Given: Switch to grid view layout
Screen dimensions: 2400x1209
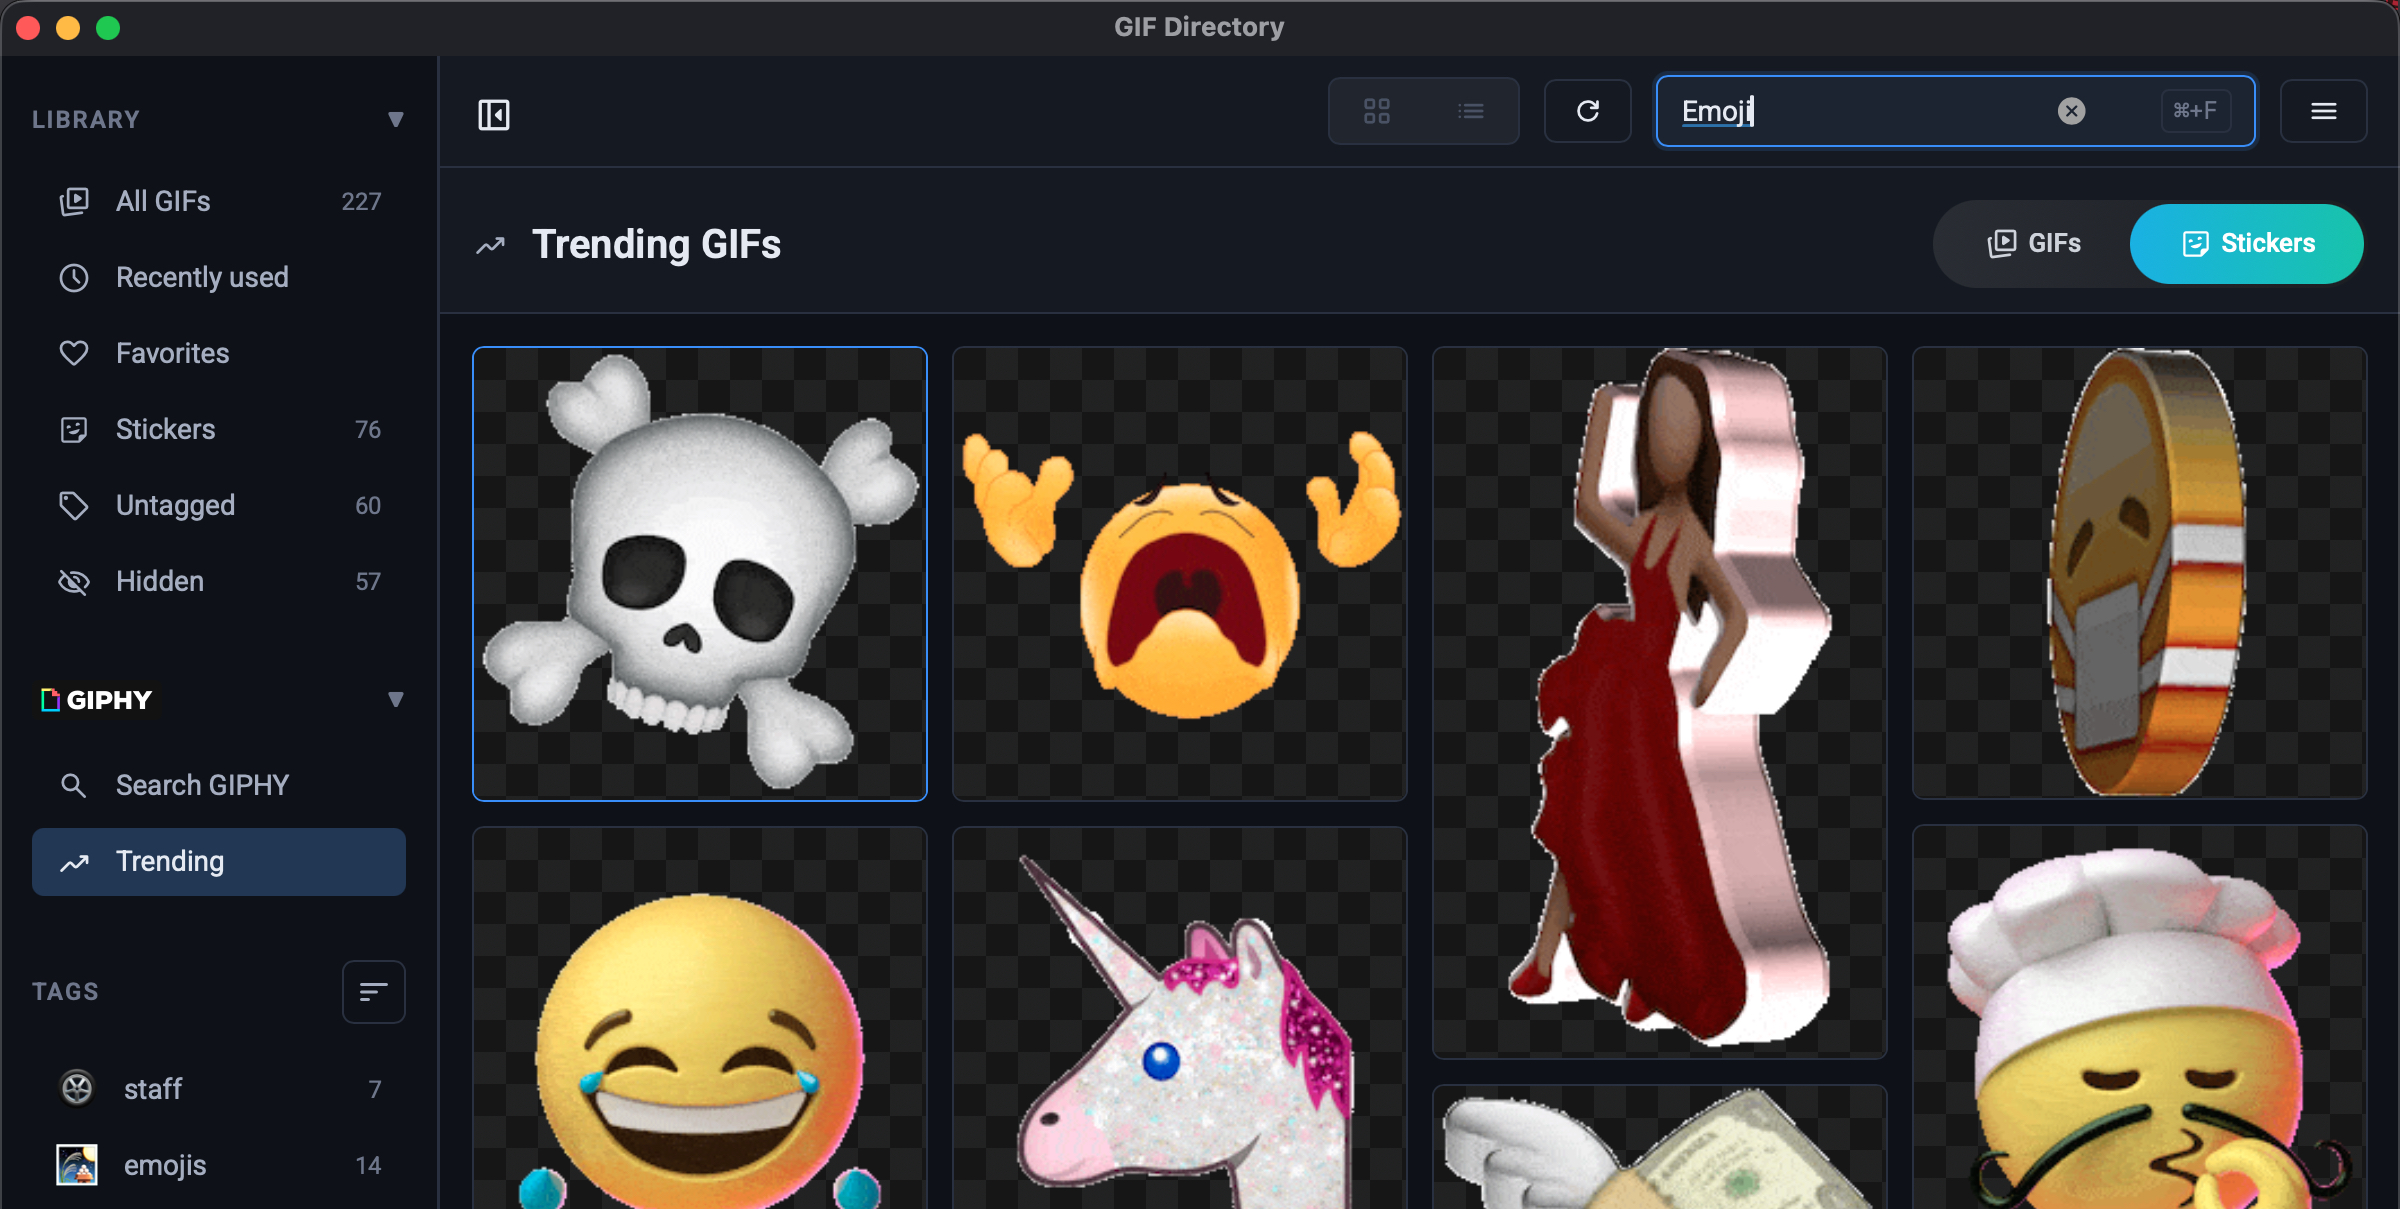Looking at the screenshot, I should [1377, 111].
